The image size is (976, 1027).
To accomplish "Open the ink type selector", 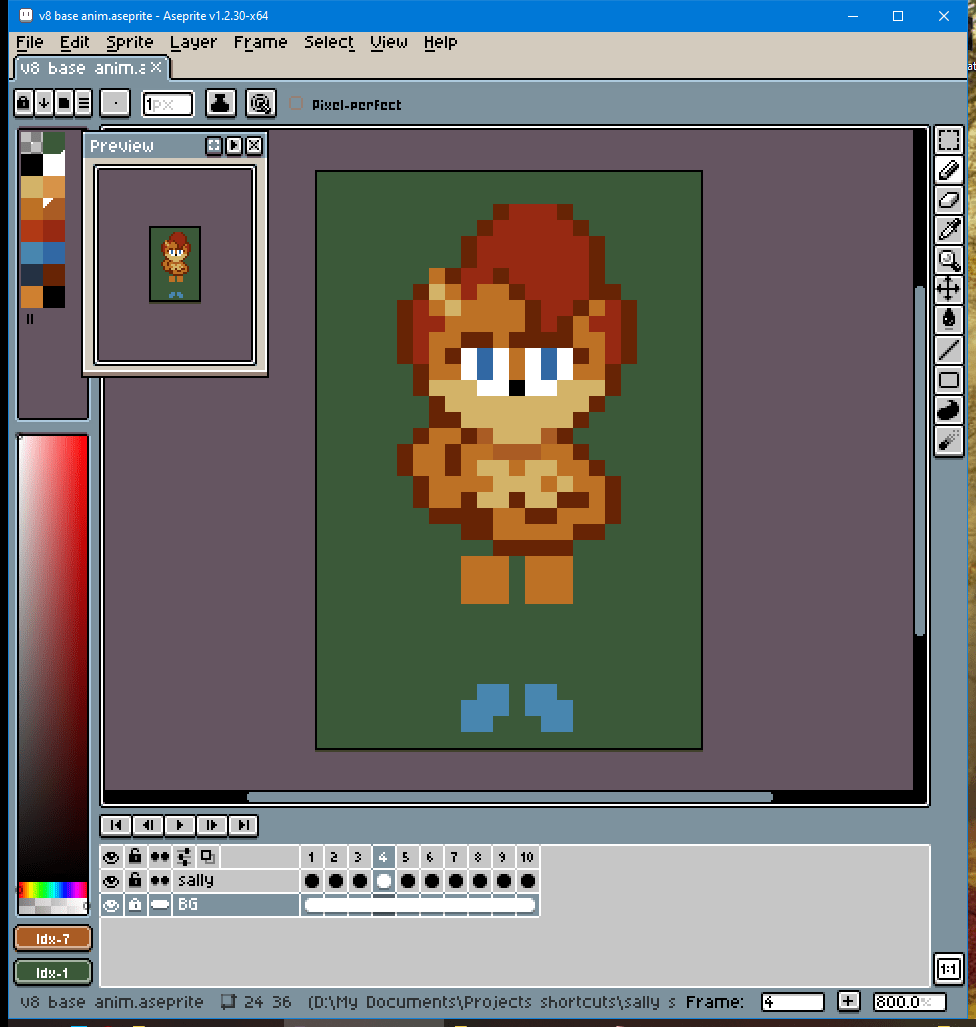I will coord(221,102).
